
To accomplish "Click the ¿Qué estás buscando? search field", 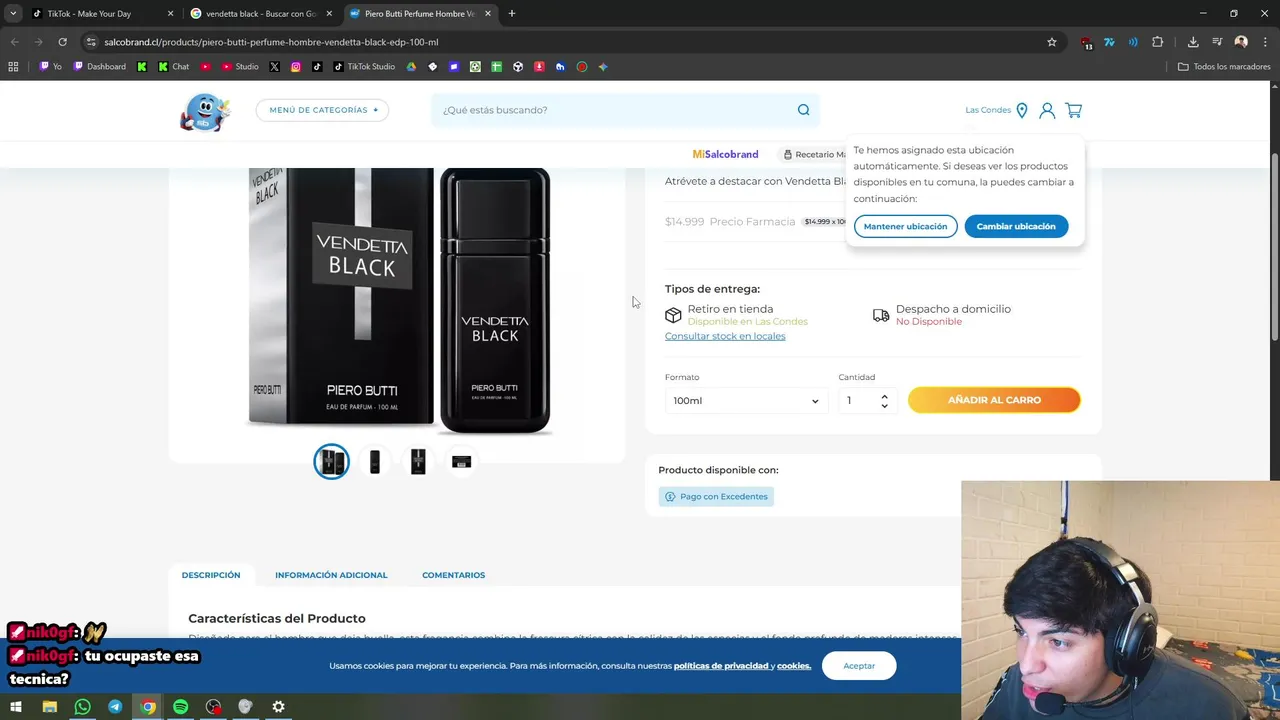I will (615, 110).
